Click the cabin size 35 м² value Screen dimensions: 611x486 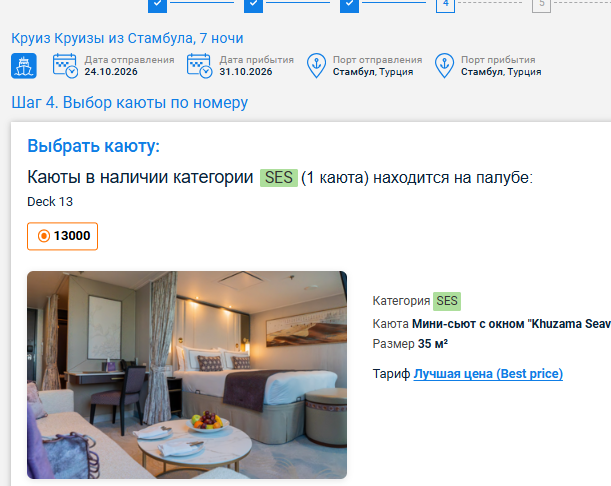(x=433, y=344)
